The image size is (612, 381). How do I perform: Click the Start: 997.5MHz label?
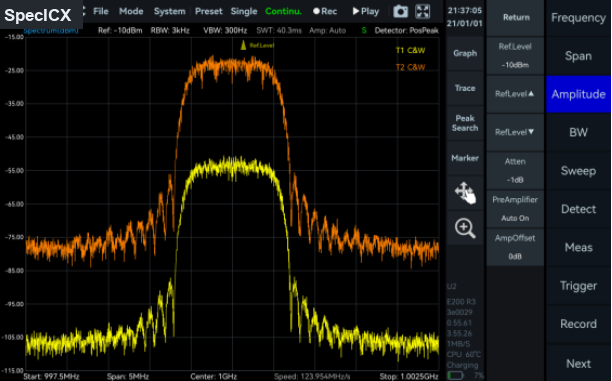tap(51, 377)
